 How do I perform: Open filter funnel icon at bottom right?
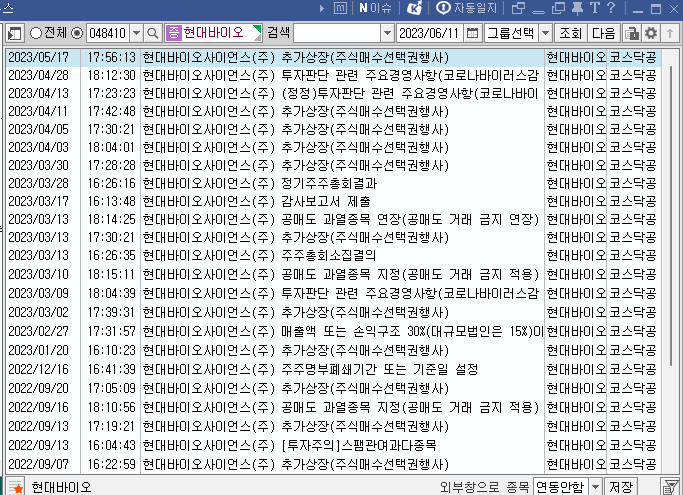[x=670, y=487]
